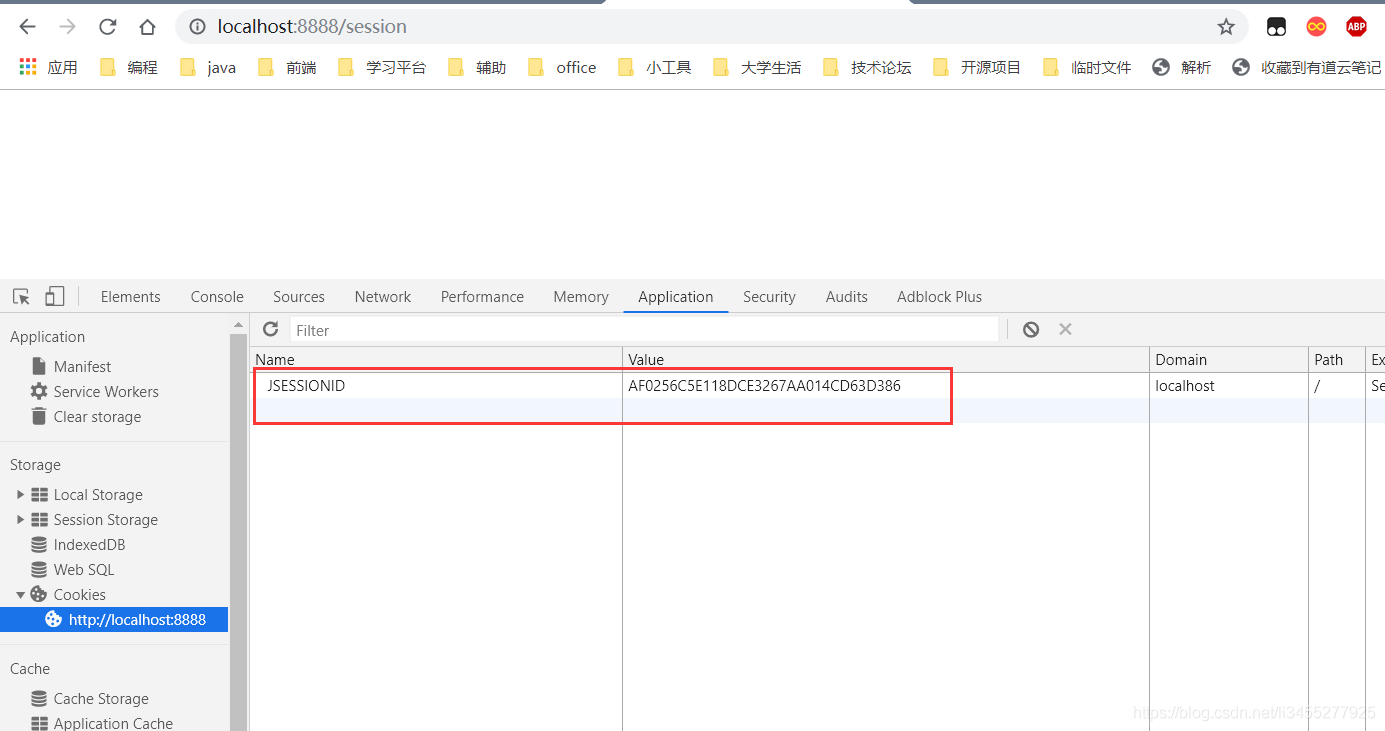This screenshot has width=1385, height=731.
Task: Switch to the Elements tab
Action: pyautogui.click(x=130, y=297)
